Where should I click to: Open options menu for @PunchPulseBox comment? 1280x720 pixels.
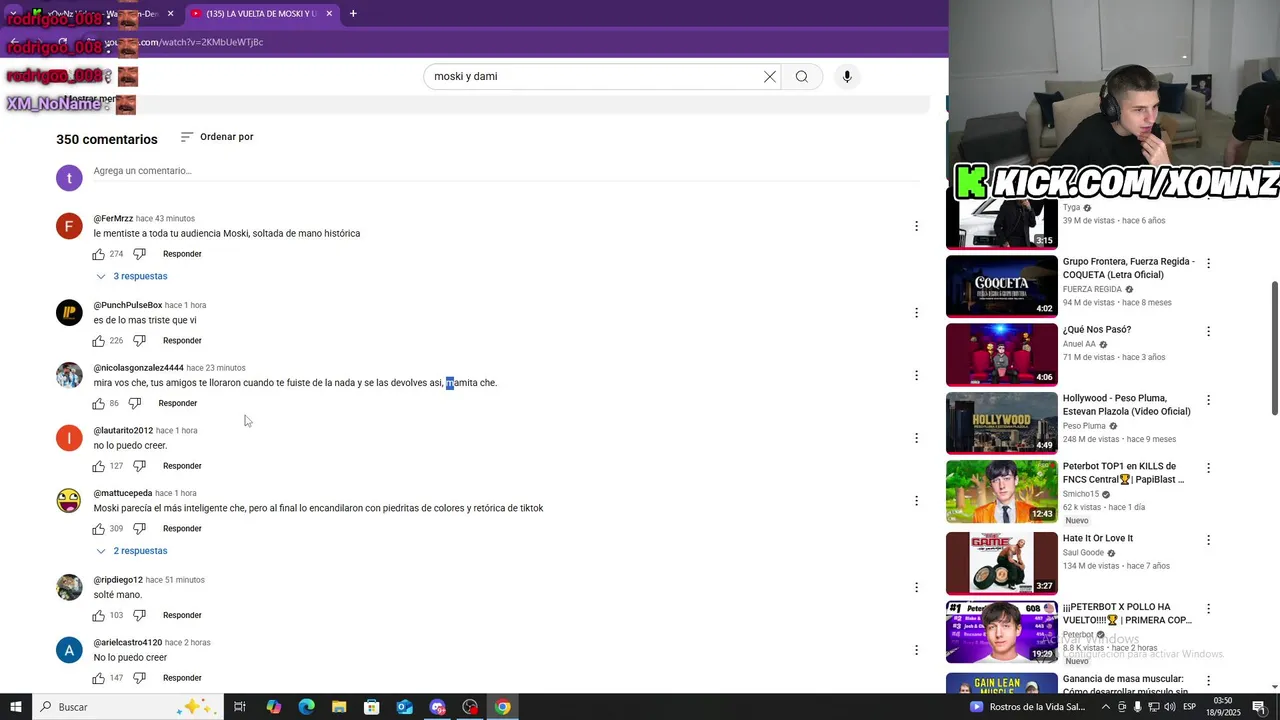click(916, 313)
